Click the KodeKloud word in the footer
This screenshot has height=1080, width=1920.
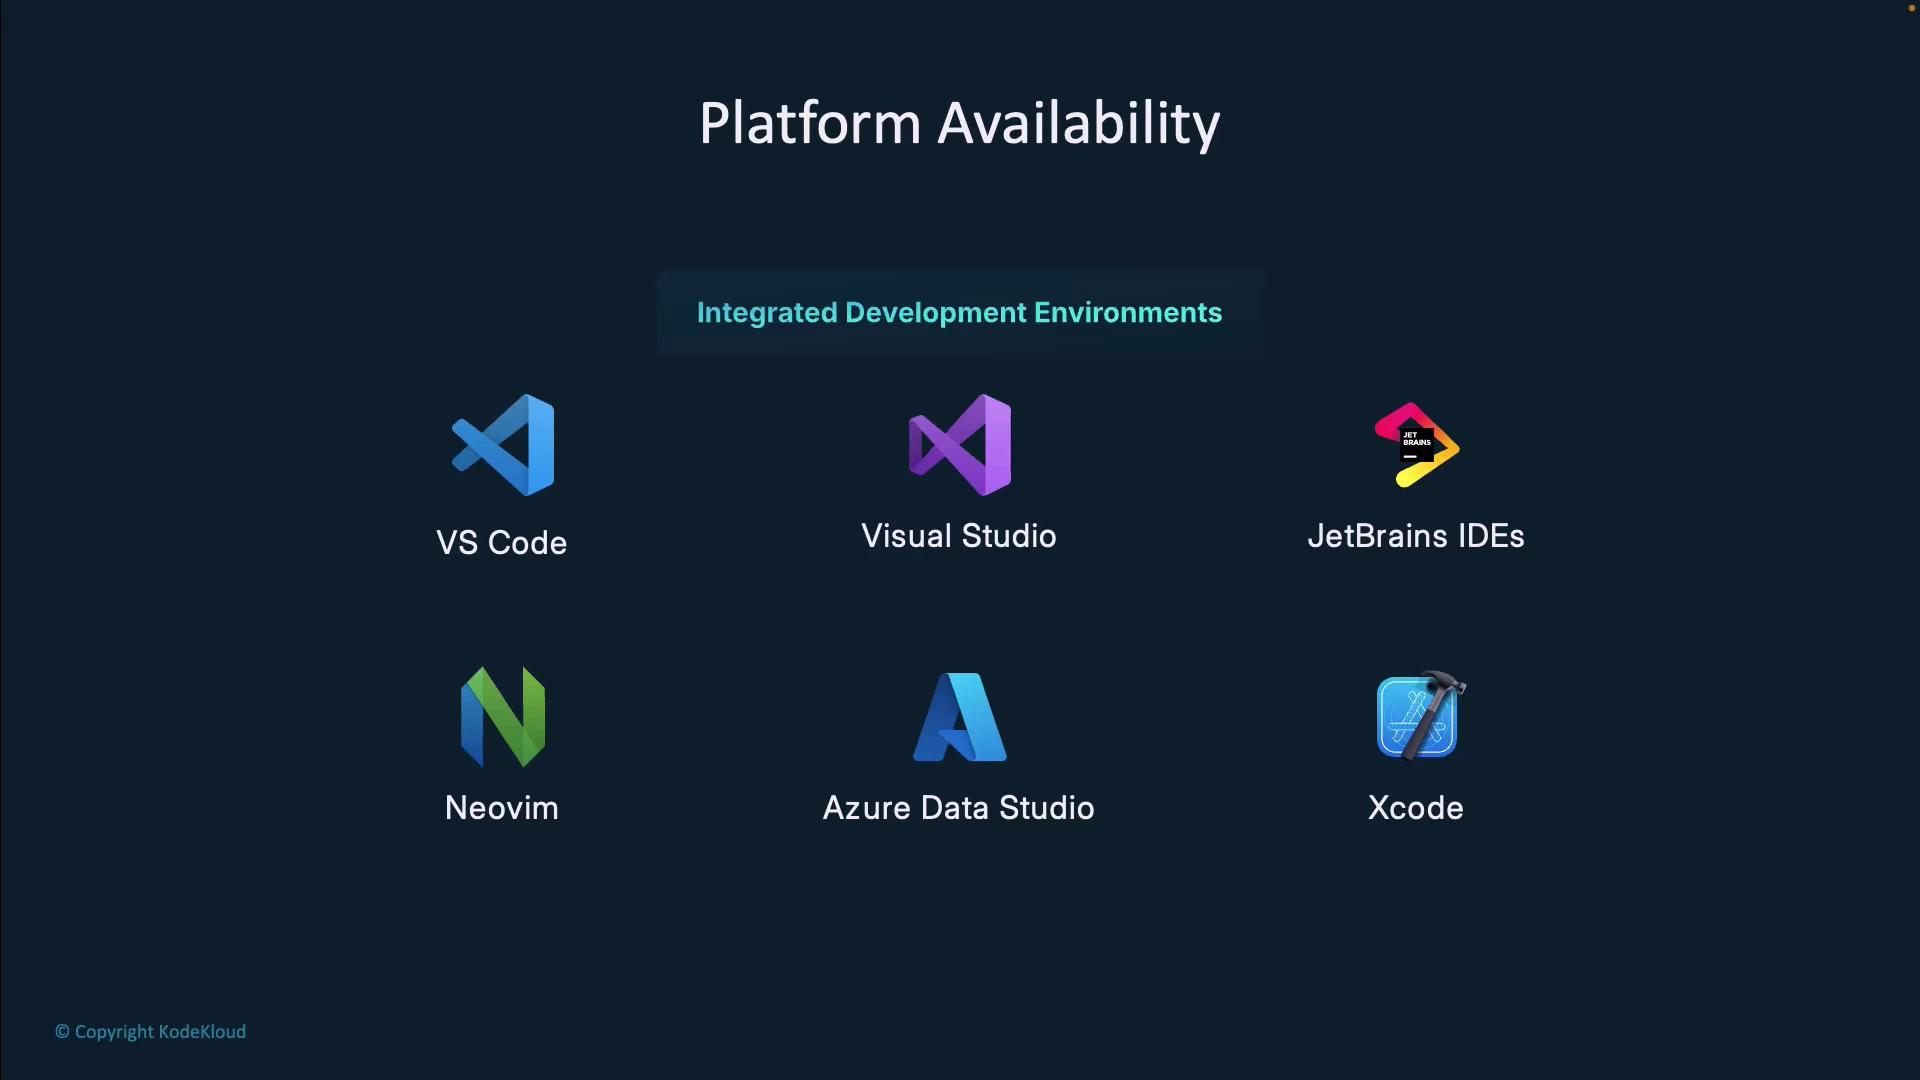click(202, 1032)
